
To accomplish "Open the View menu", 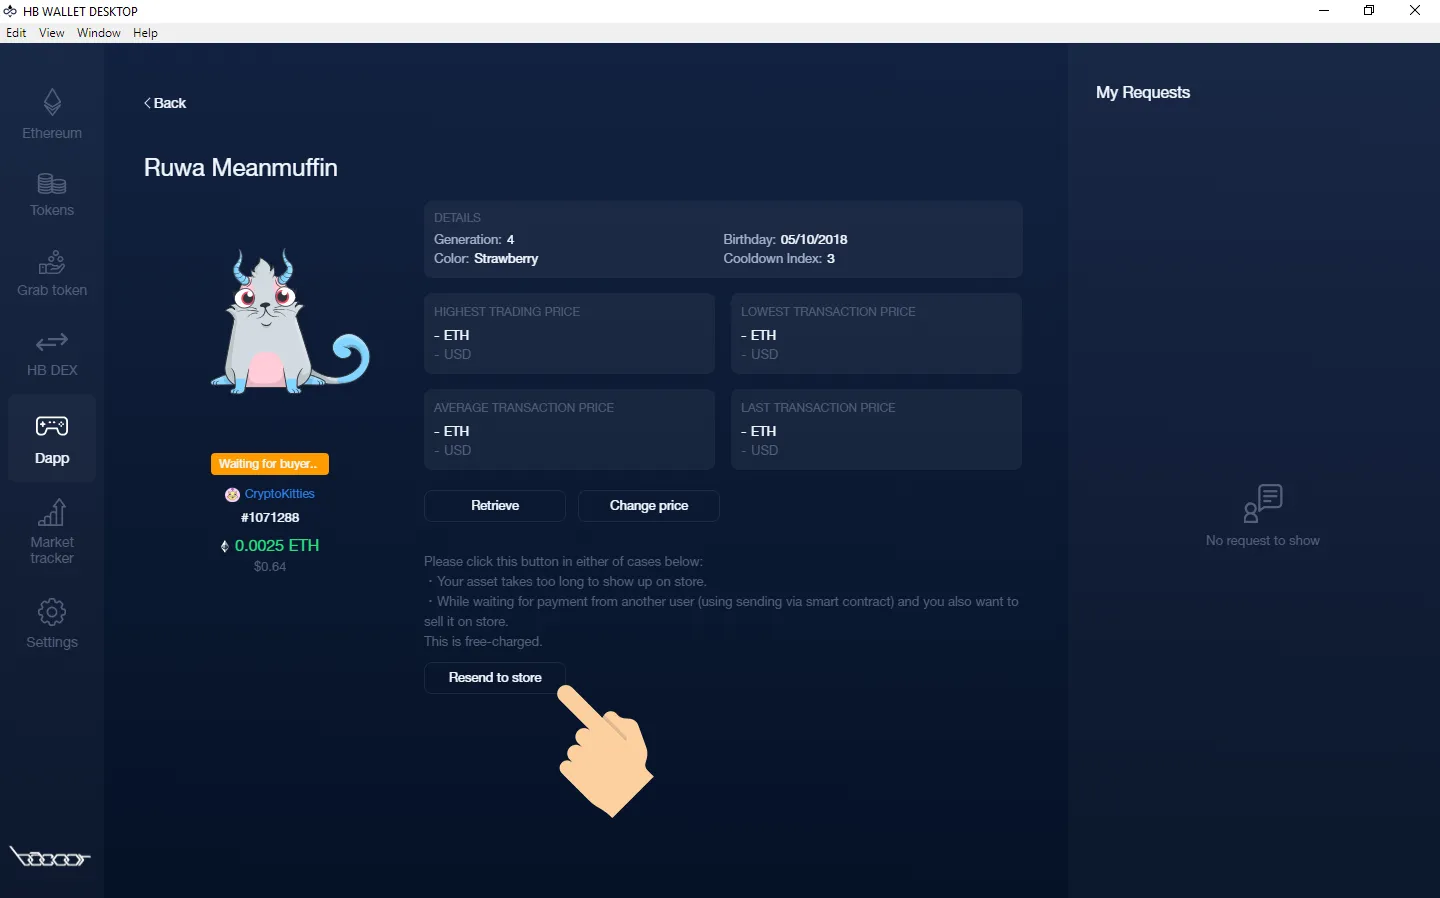I will pyautogui.click(x=51, y=33).
